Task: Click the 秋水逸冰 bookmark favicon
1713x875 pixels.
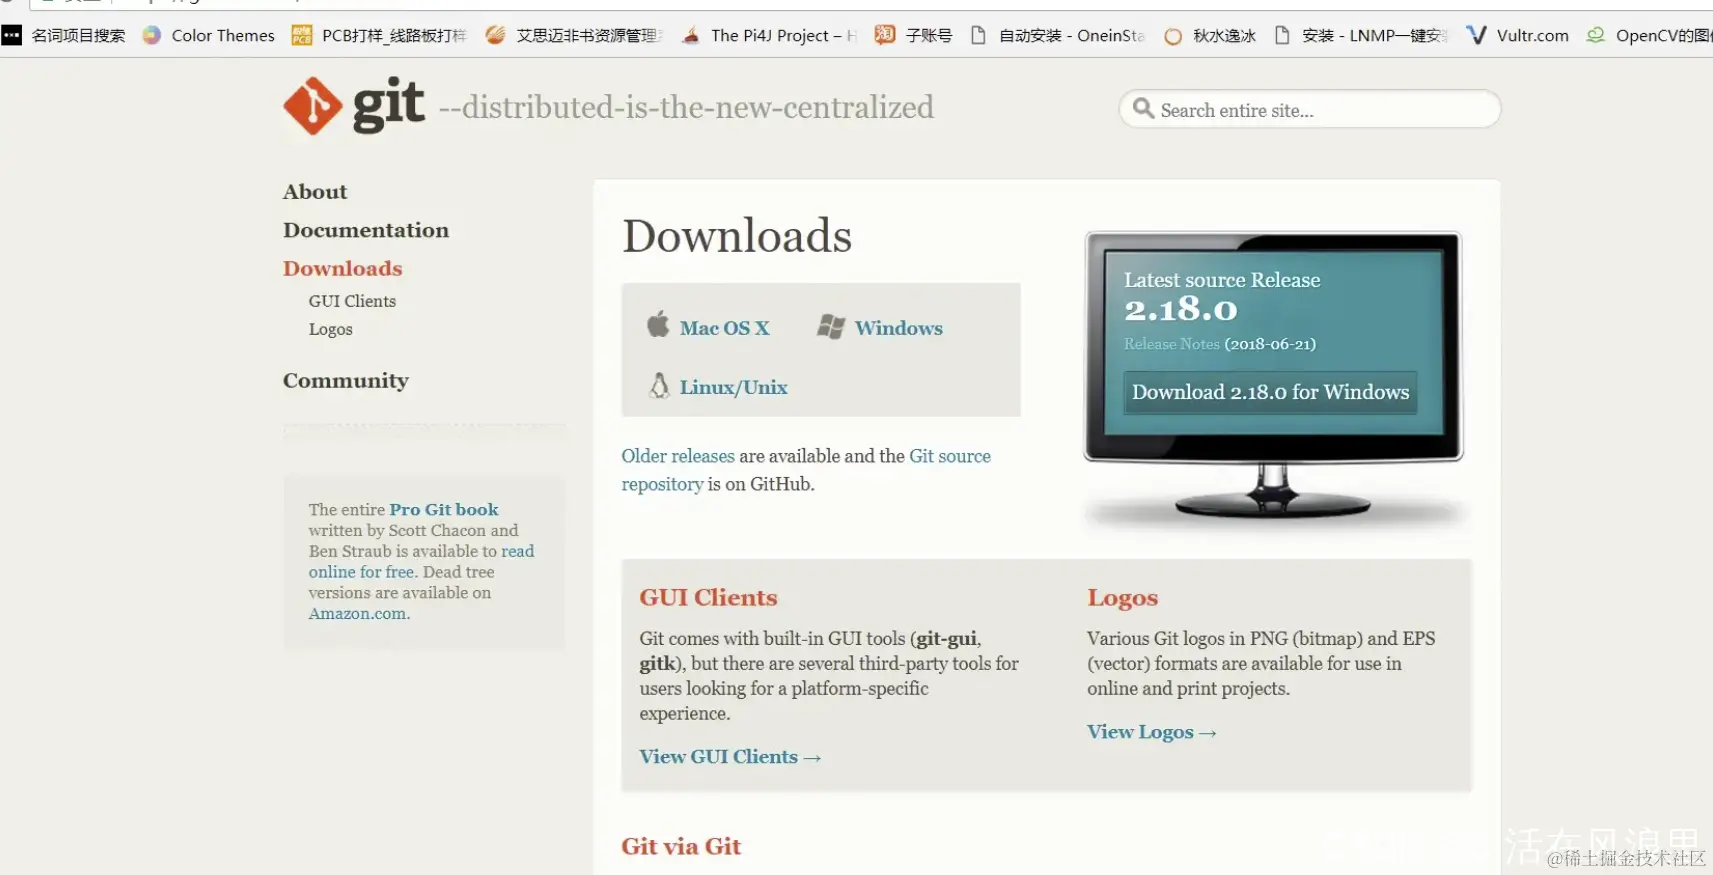Action: pyautogui.click(x=1173, y=36)
